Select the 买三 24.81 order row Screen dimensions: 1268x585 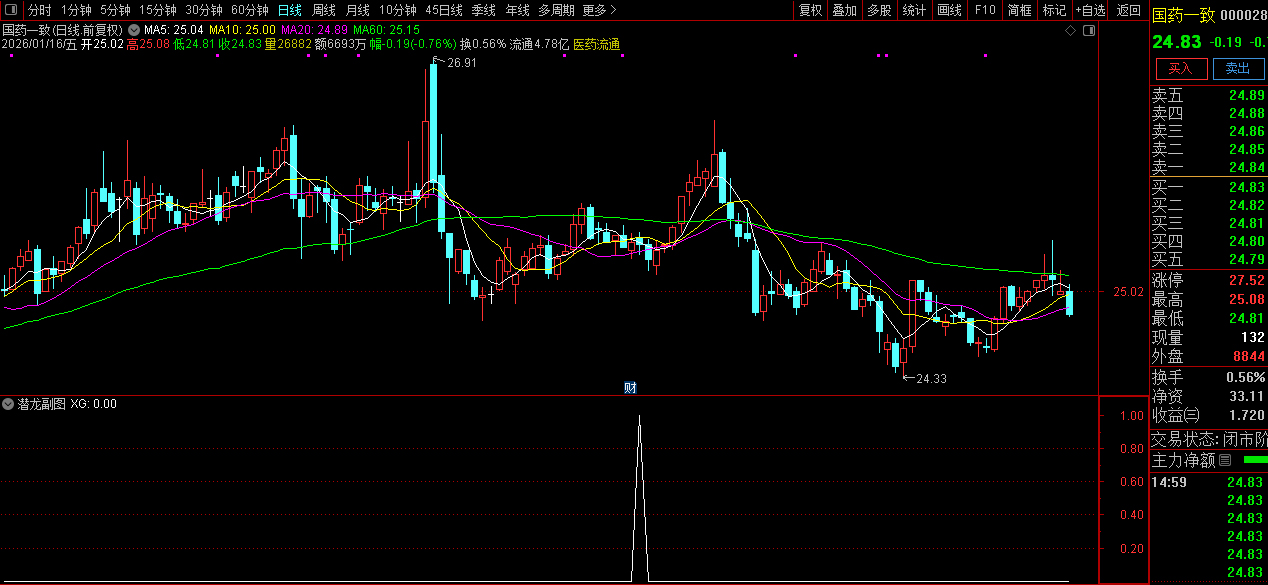(1208, 224)
